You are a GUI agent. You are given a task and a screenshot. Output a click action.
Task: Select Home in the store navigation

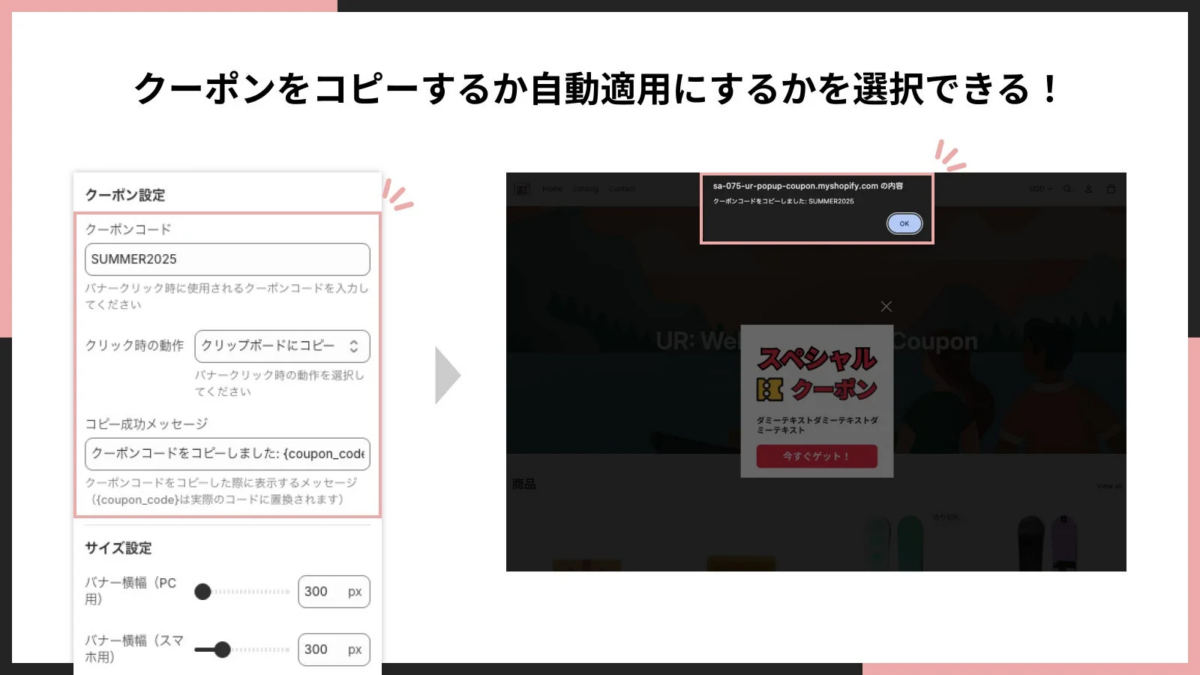551,188
